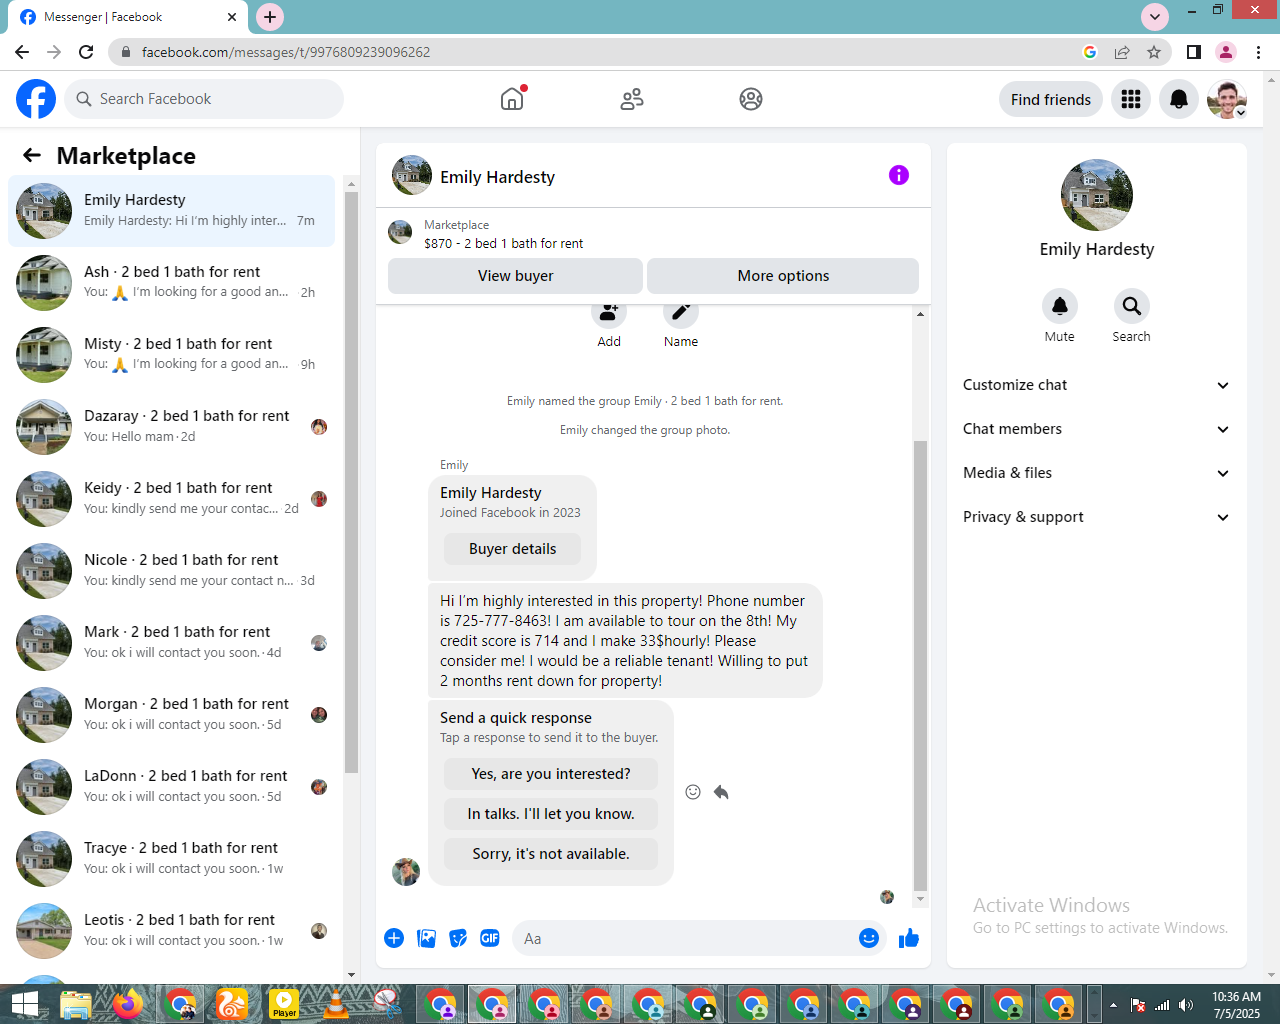Open the Morgan 2 bed 1 bath conversation
1280x1024 pixels.
point(172,715)
